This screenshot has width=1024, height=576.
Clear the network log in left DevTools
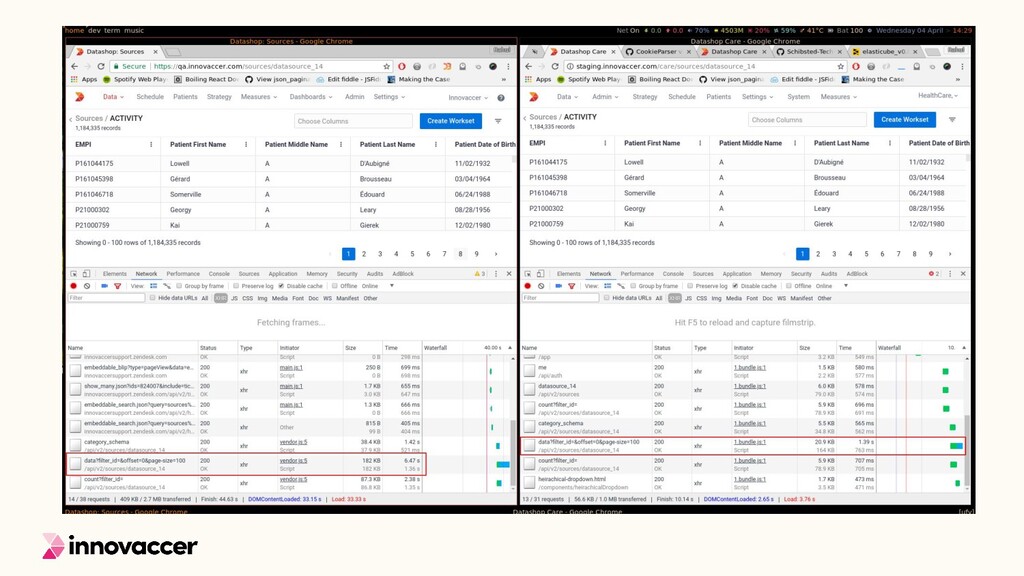(x=87, y=286)
